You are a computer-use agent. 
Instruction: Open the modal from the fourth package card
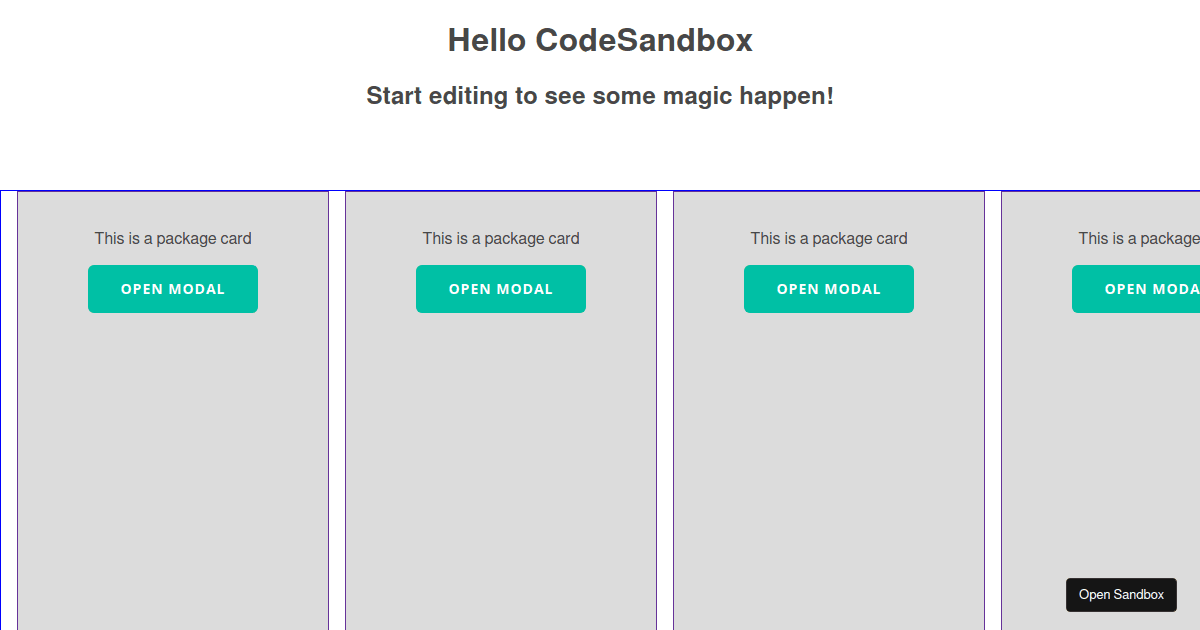click(x=1140, y=288)
